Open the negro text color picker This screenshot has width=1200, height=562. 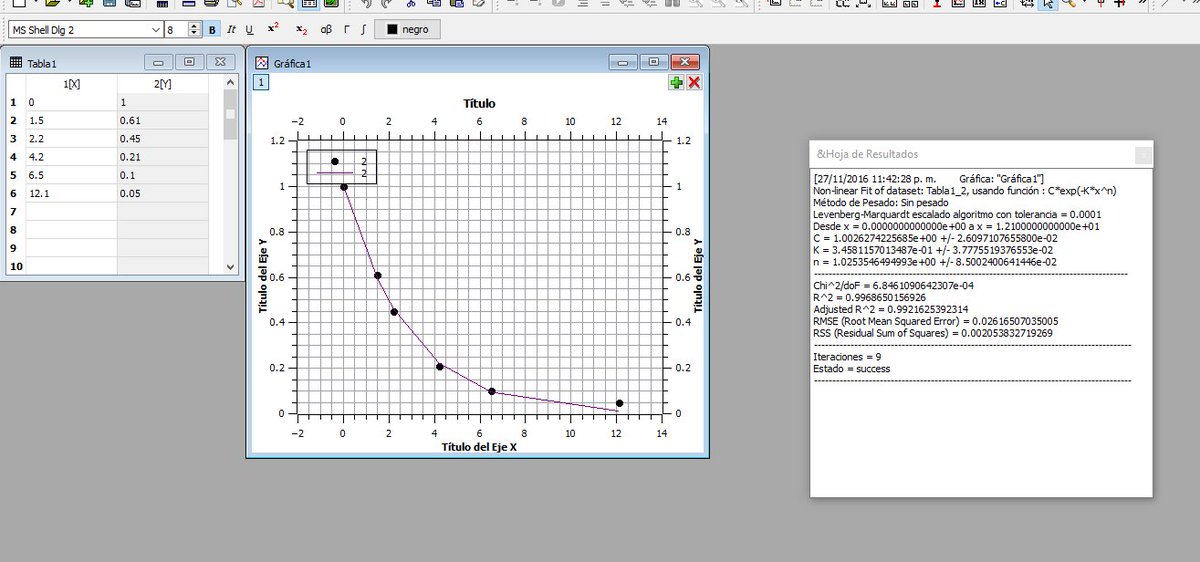coord(408,30)
